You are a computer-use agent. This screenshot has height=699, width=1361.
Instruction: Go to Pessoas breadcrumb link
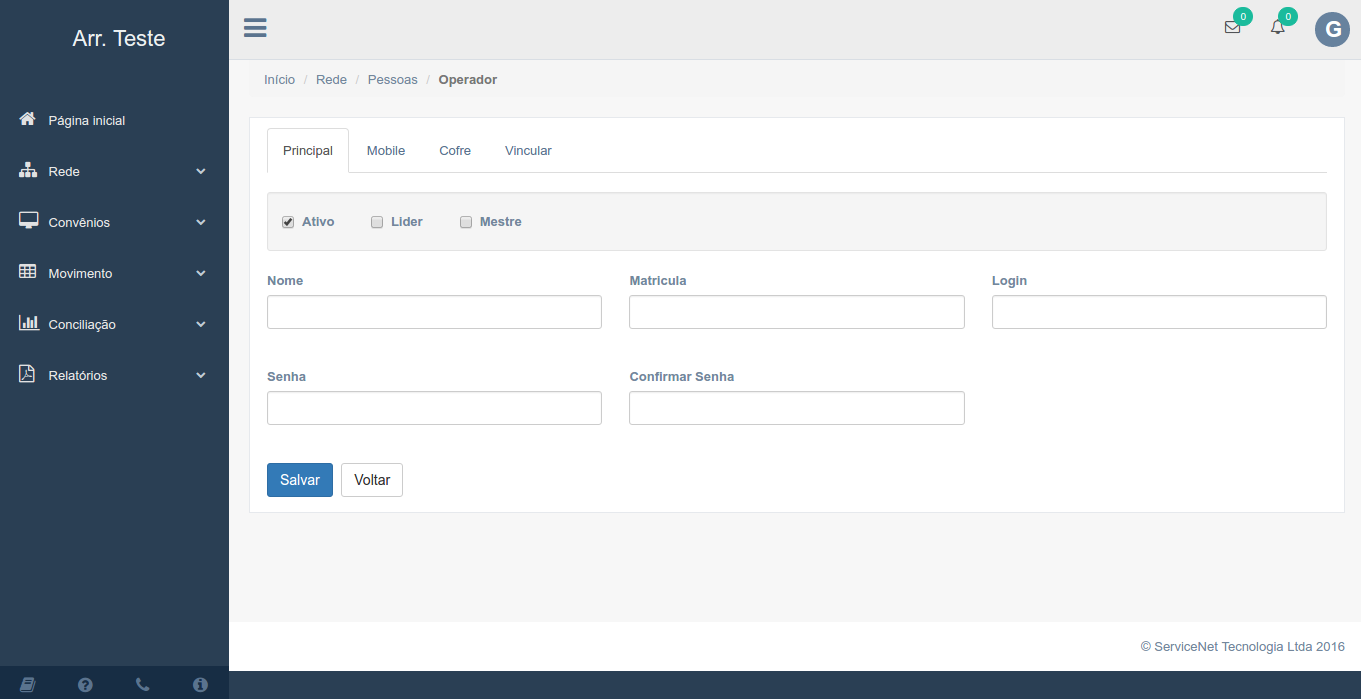pos(392,80)
